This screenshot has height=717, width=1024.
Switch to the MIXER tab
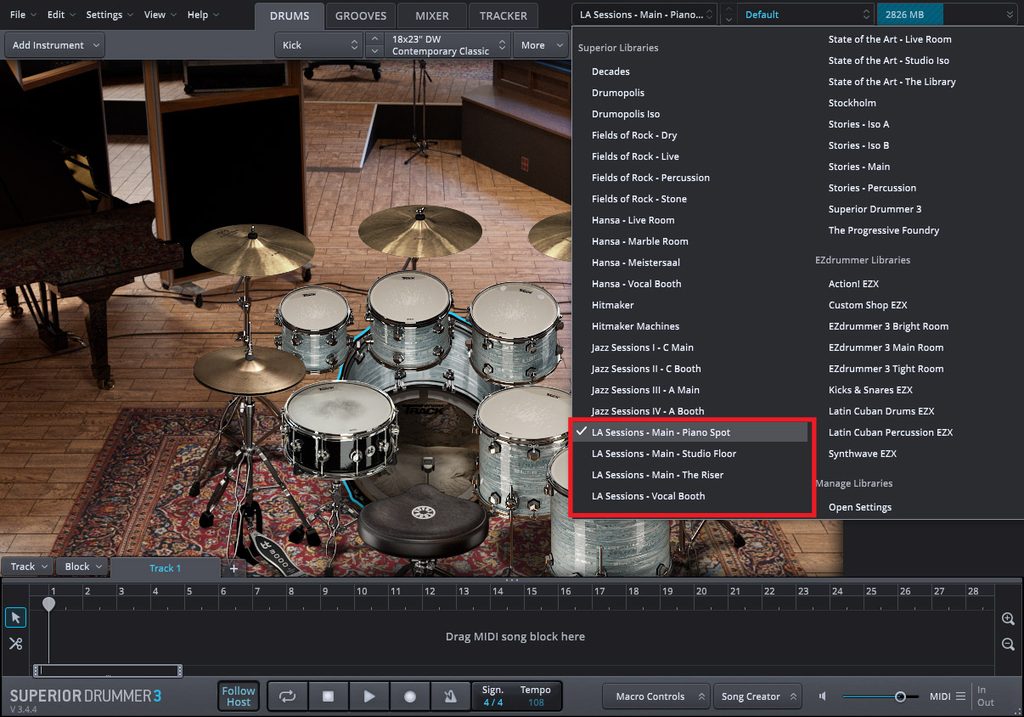[x=432, y=16]
